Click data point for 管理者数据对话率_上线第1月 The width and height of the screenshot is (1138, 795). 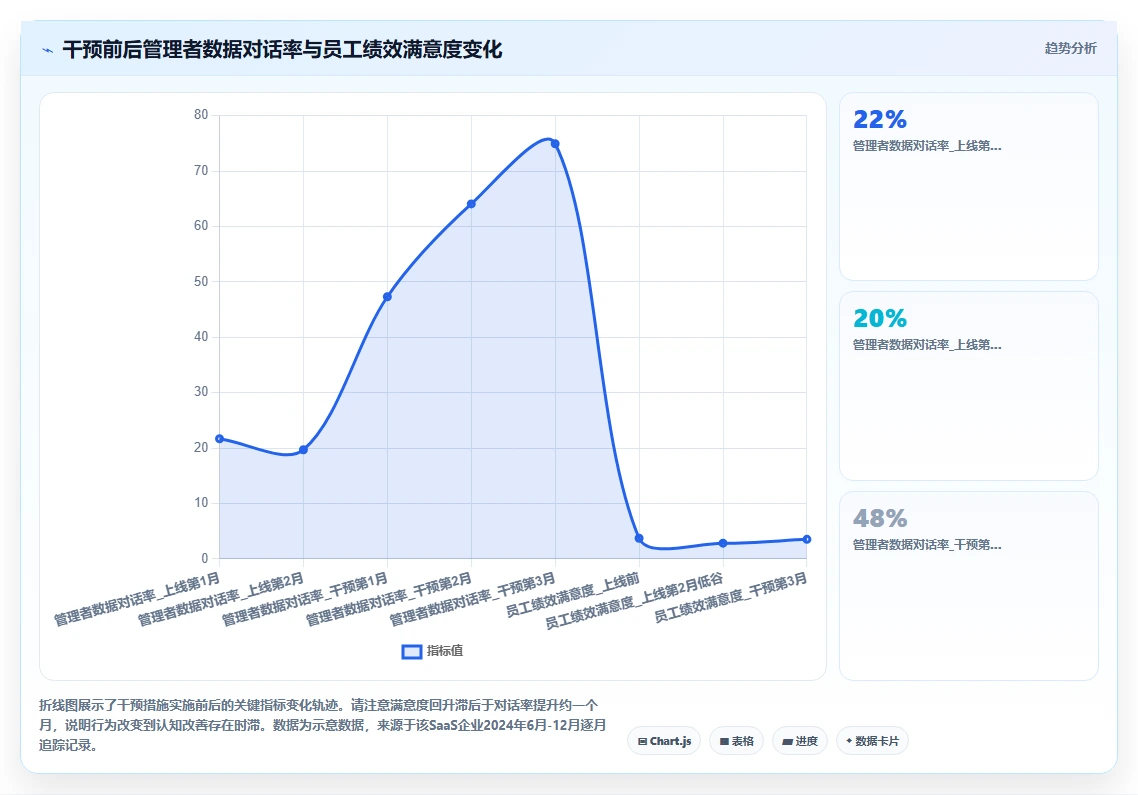[219, 439]
